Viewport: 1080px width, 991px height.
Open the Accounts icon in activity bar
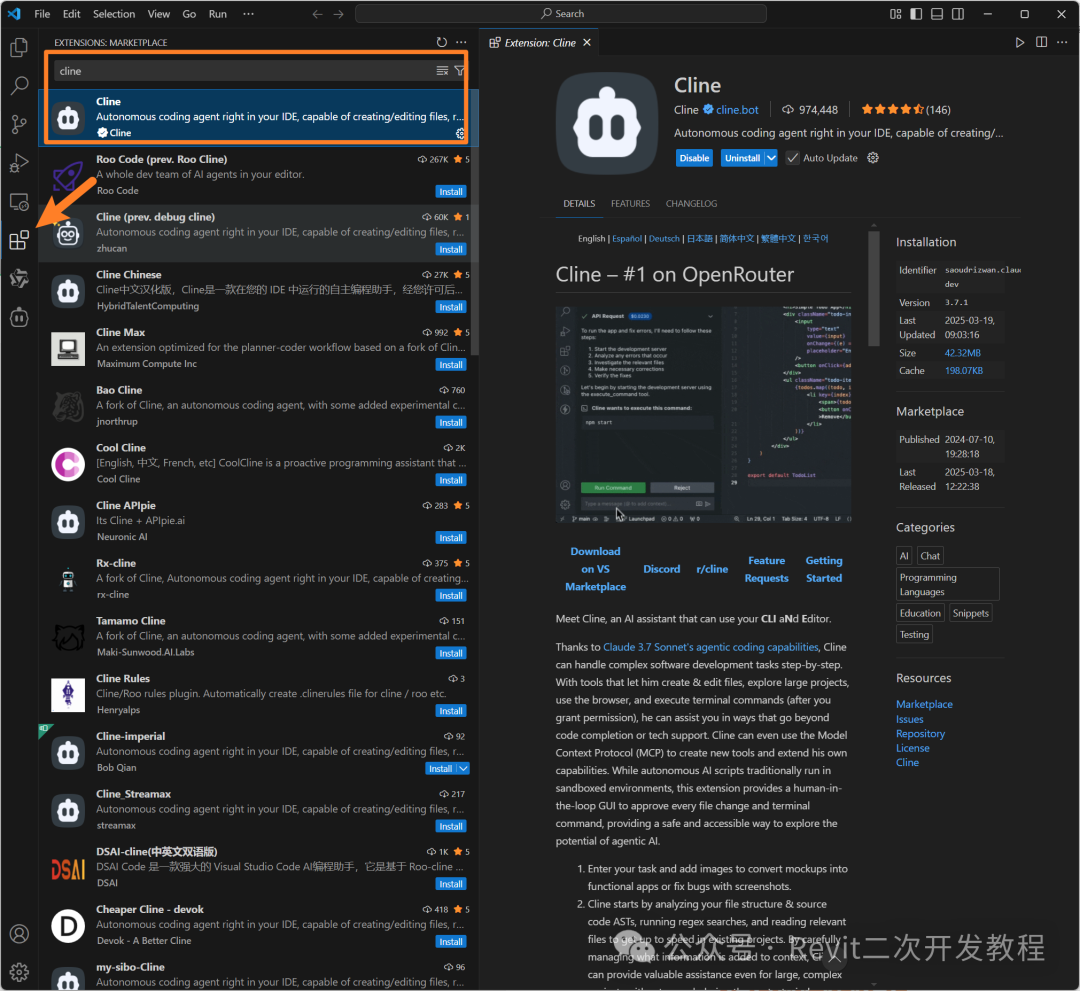point(19,933)
